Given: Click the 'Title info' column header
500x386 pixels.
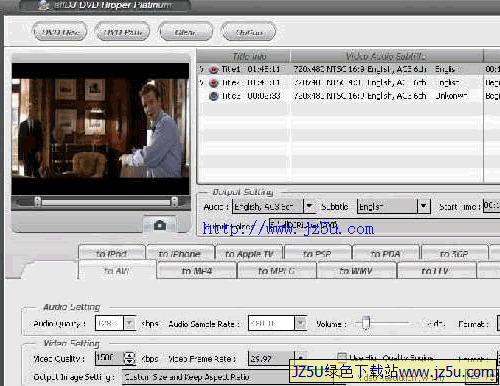Looking at the screenshot, I should 243,56.
